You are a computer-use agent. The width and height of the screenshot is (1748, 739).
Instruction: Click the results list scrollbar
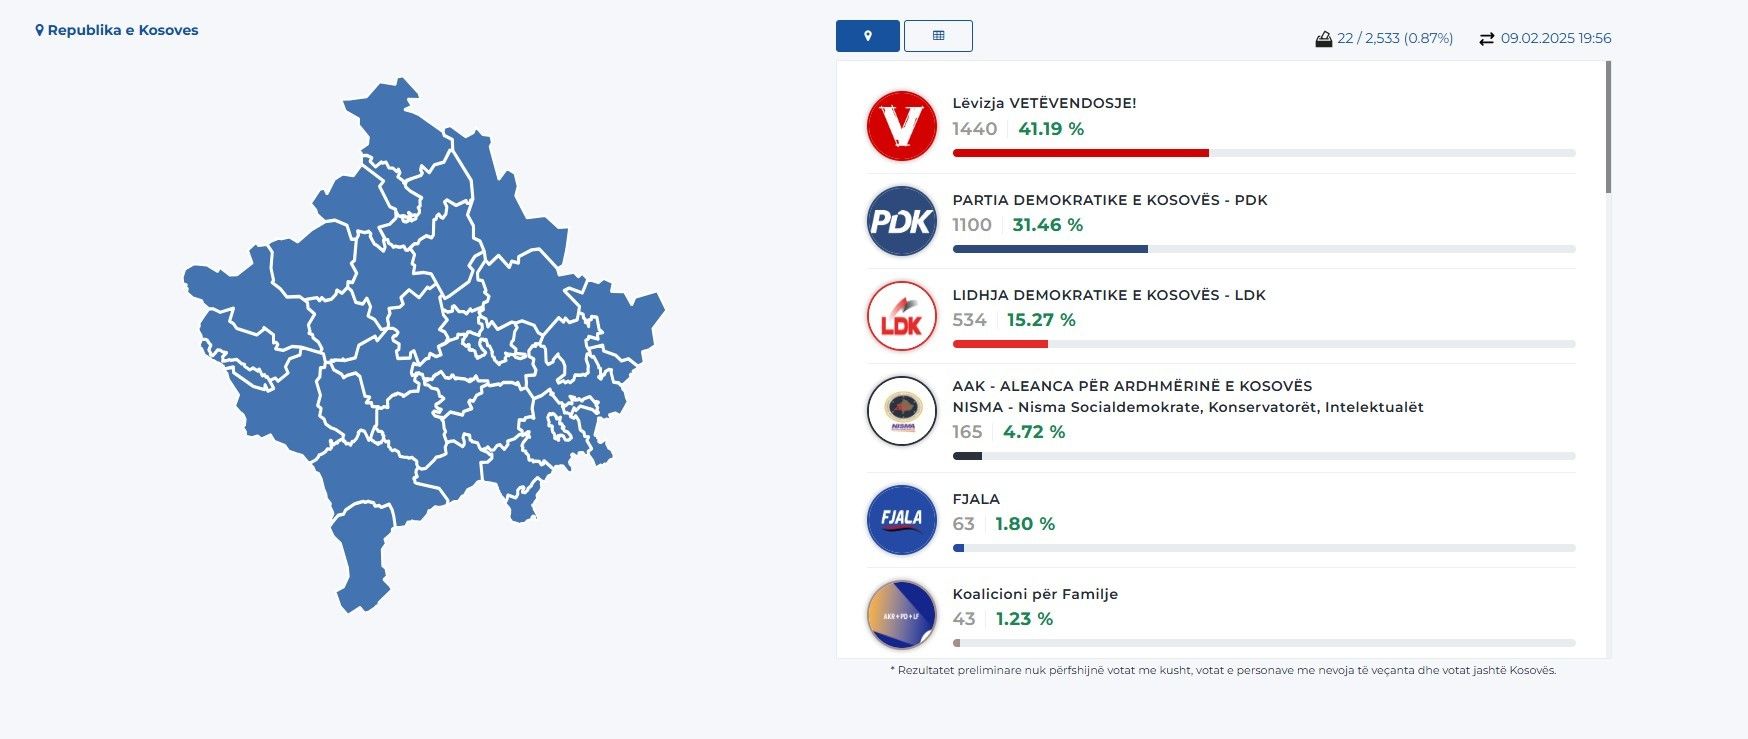point(1608,128)
